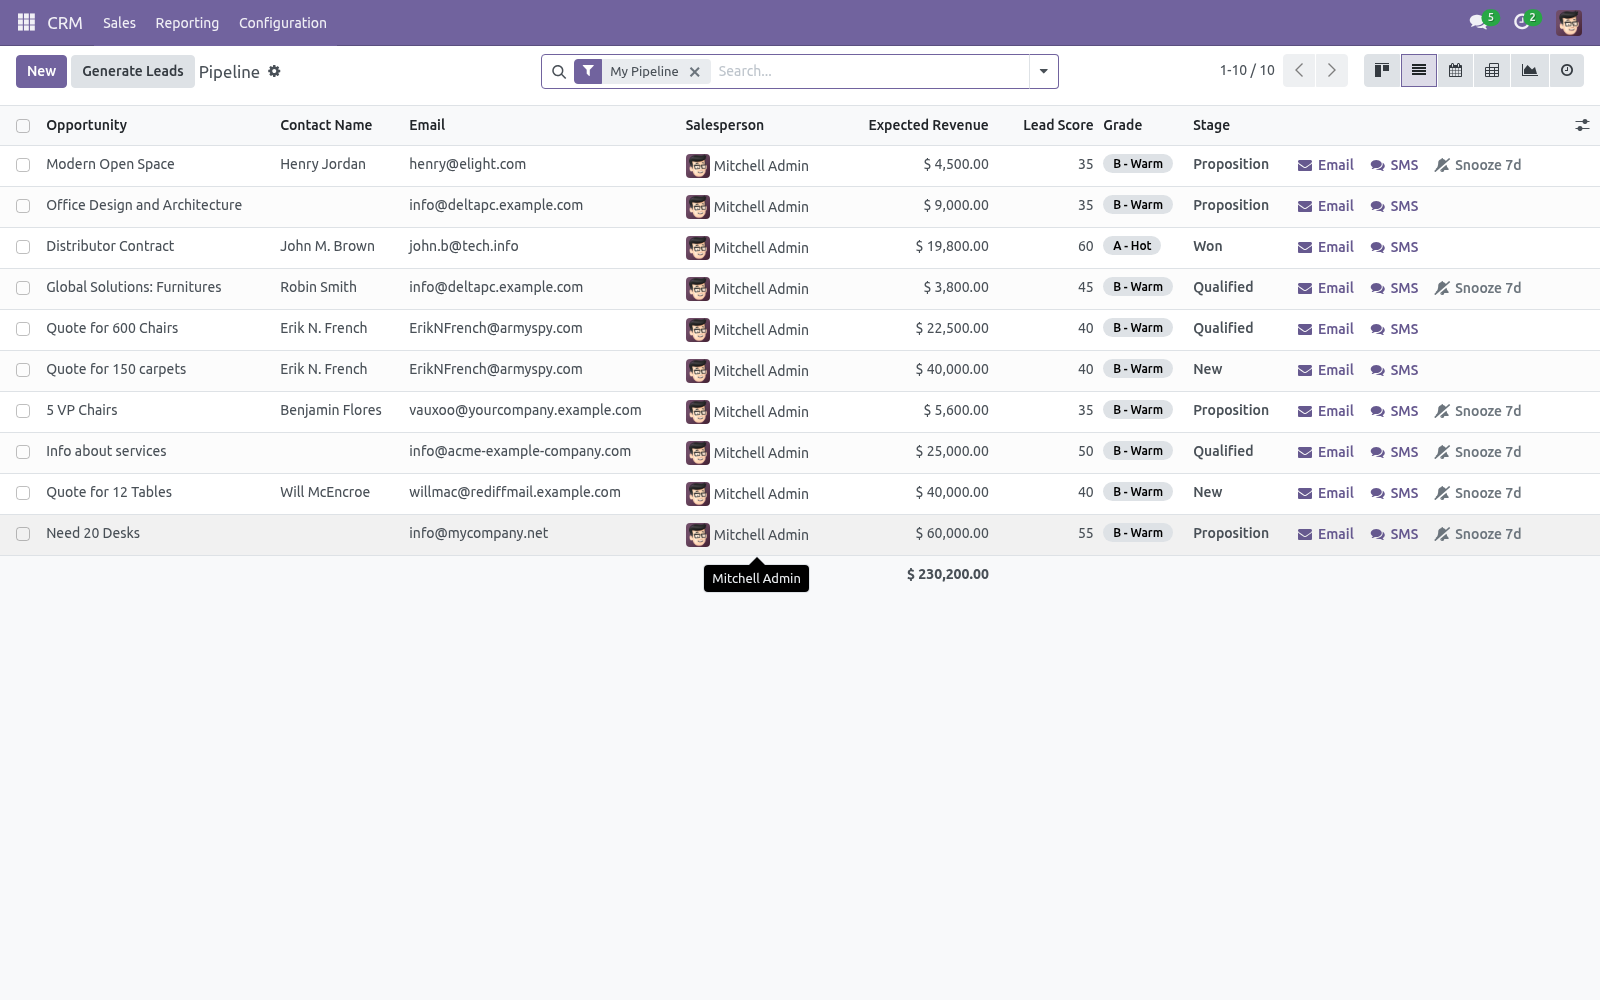
Task: Click the user avatar in top bar
Action: point(1569,22)
